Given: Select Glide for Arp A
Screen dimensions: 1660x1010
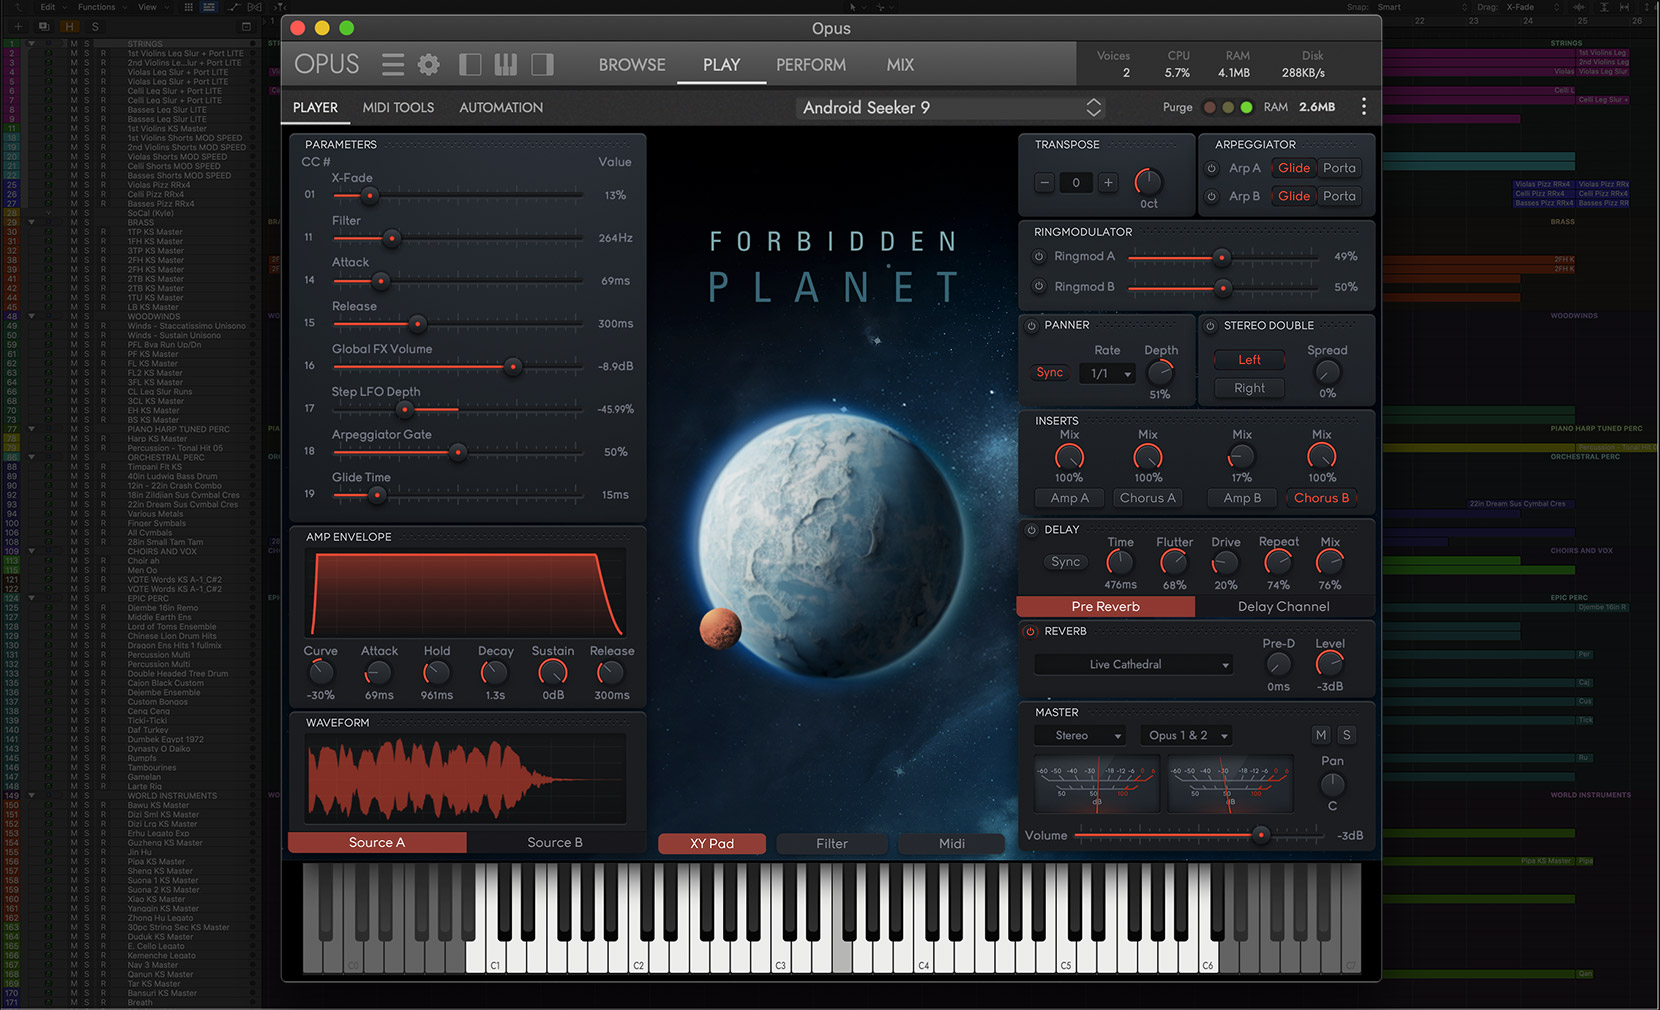Looking at the screenshot, I should pyautogui.click(x=1293, y=168).
